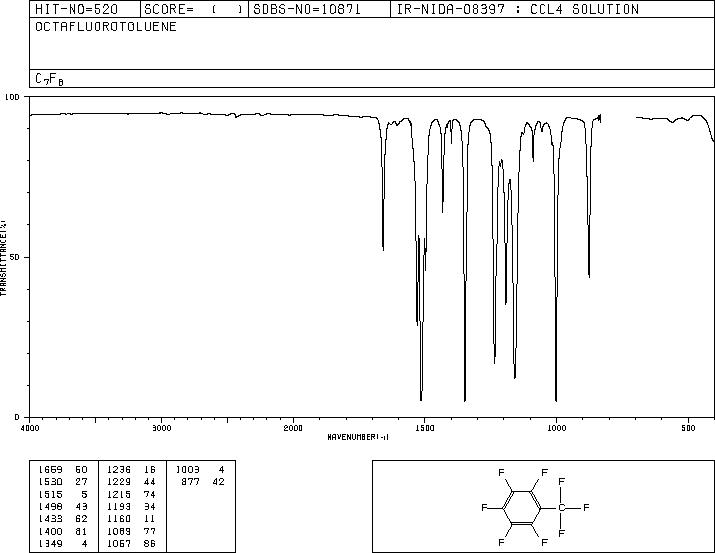Click the 4000 wavenumber axis label
Image resolution: width=715 pixels, height=553 pixels.
point(30,428)
